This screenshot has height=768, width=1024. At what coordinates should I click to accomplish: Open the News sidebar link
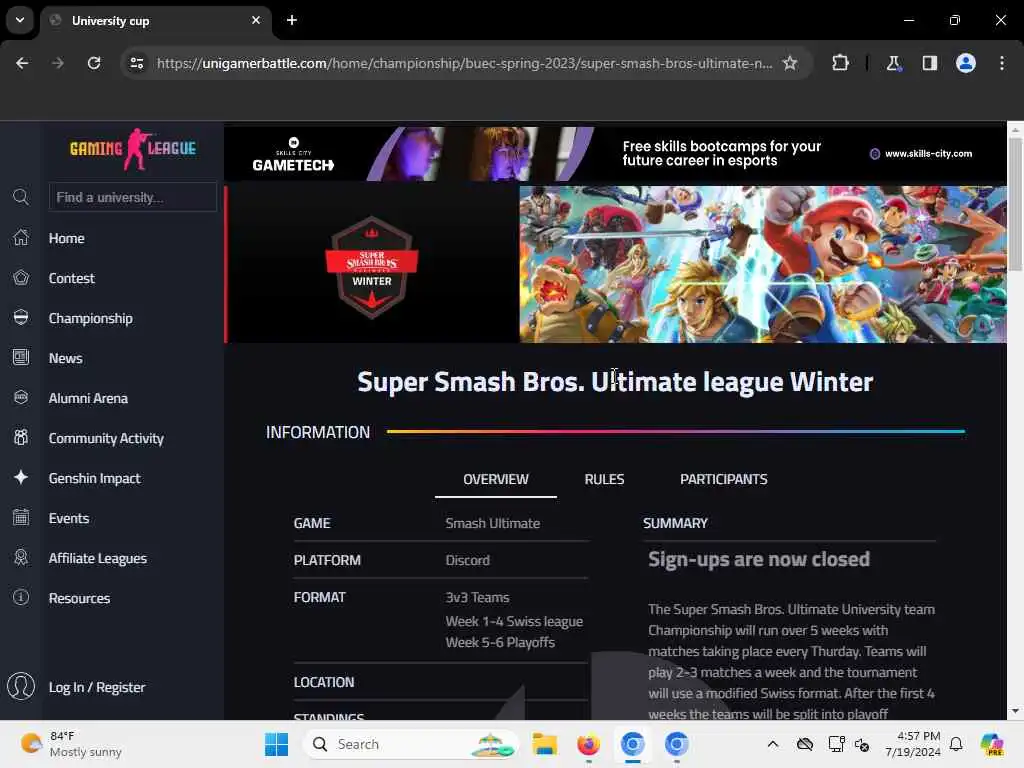[65, 358]
